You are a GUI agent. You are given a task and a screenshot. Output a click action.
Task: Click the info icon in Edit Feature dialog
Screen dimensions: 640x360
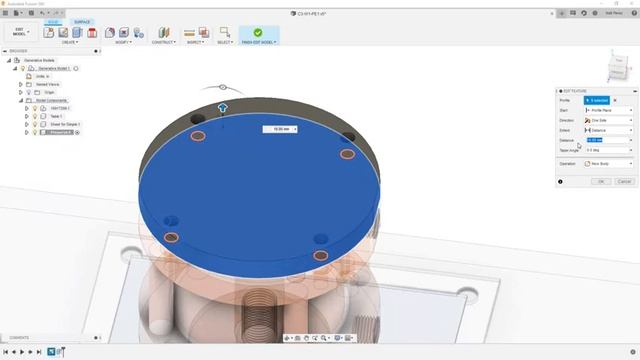(560, 182)
